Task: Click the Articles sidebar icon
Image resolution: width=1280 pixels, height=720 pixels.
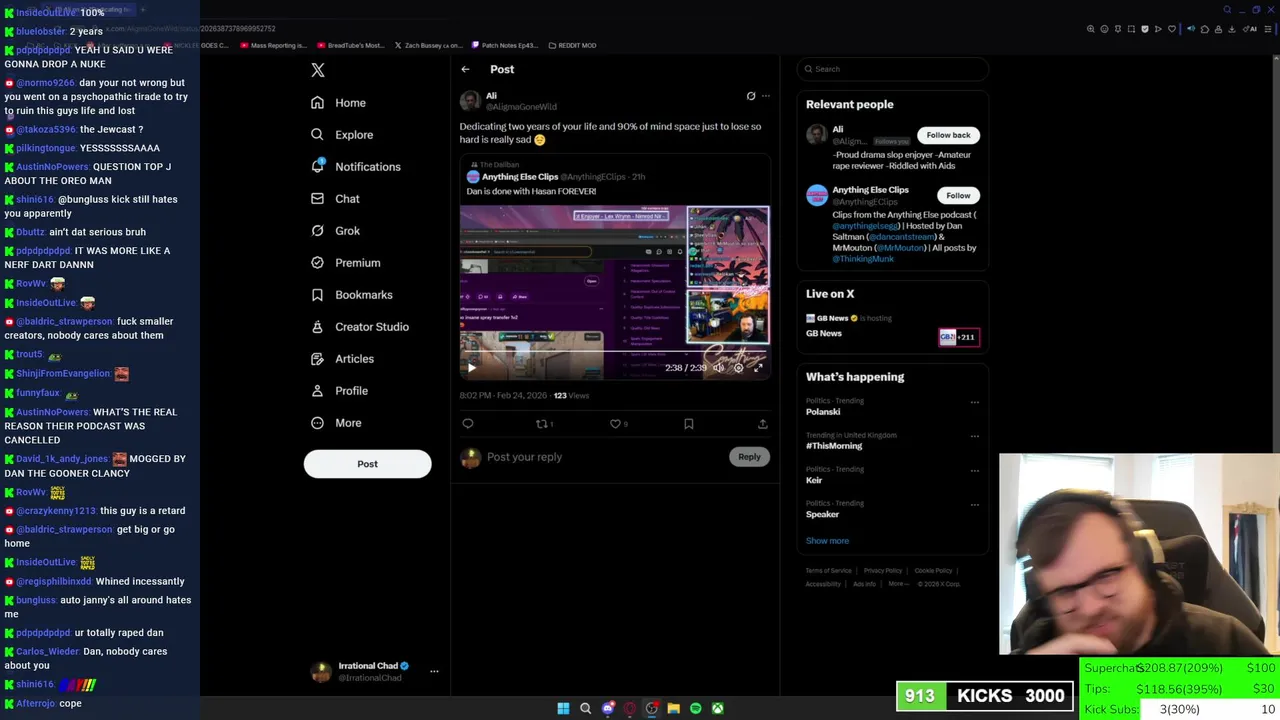Action: [317, 359]
